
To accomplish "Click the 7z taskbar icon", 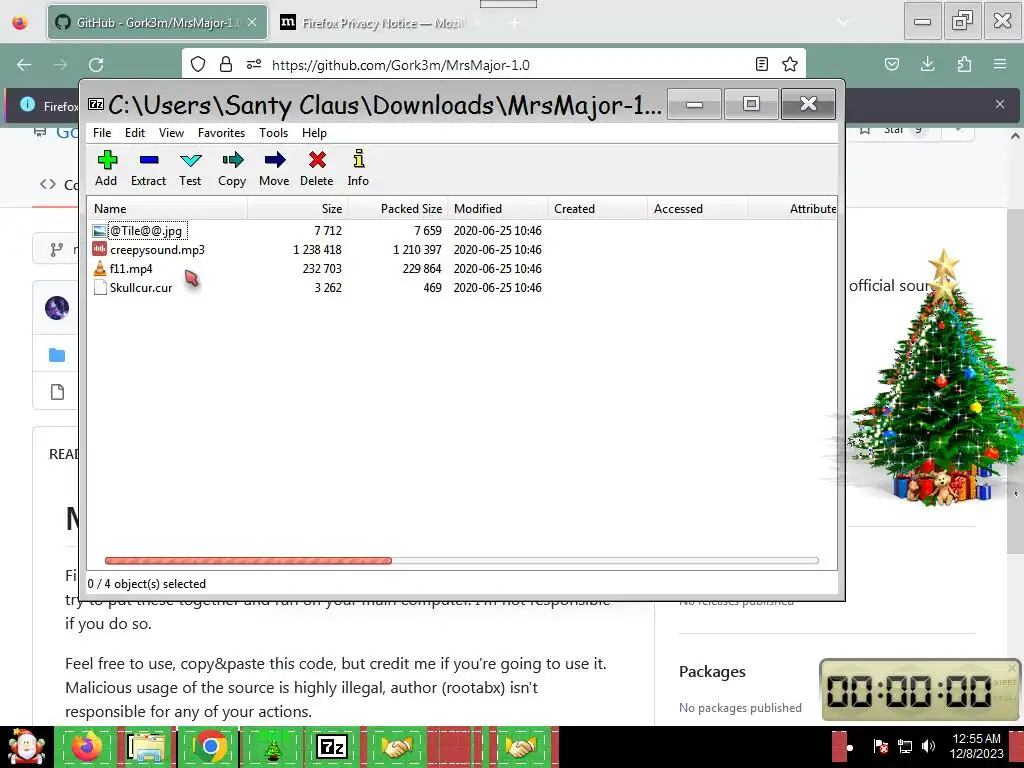I will pyautogui.click(x=331, y=746).
